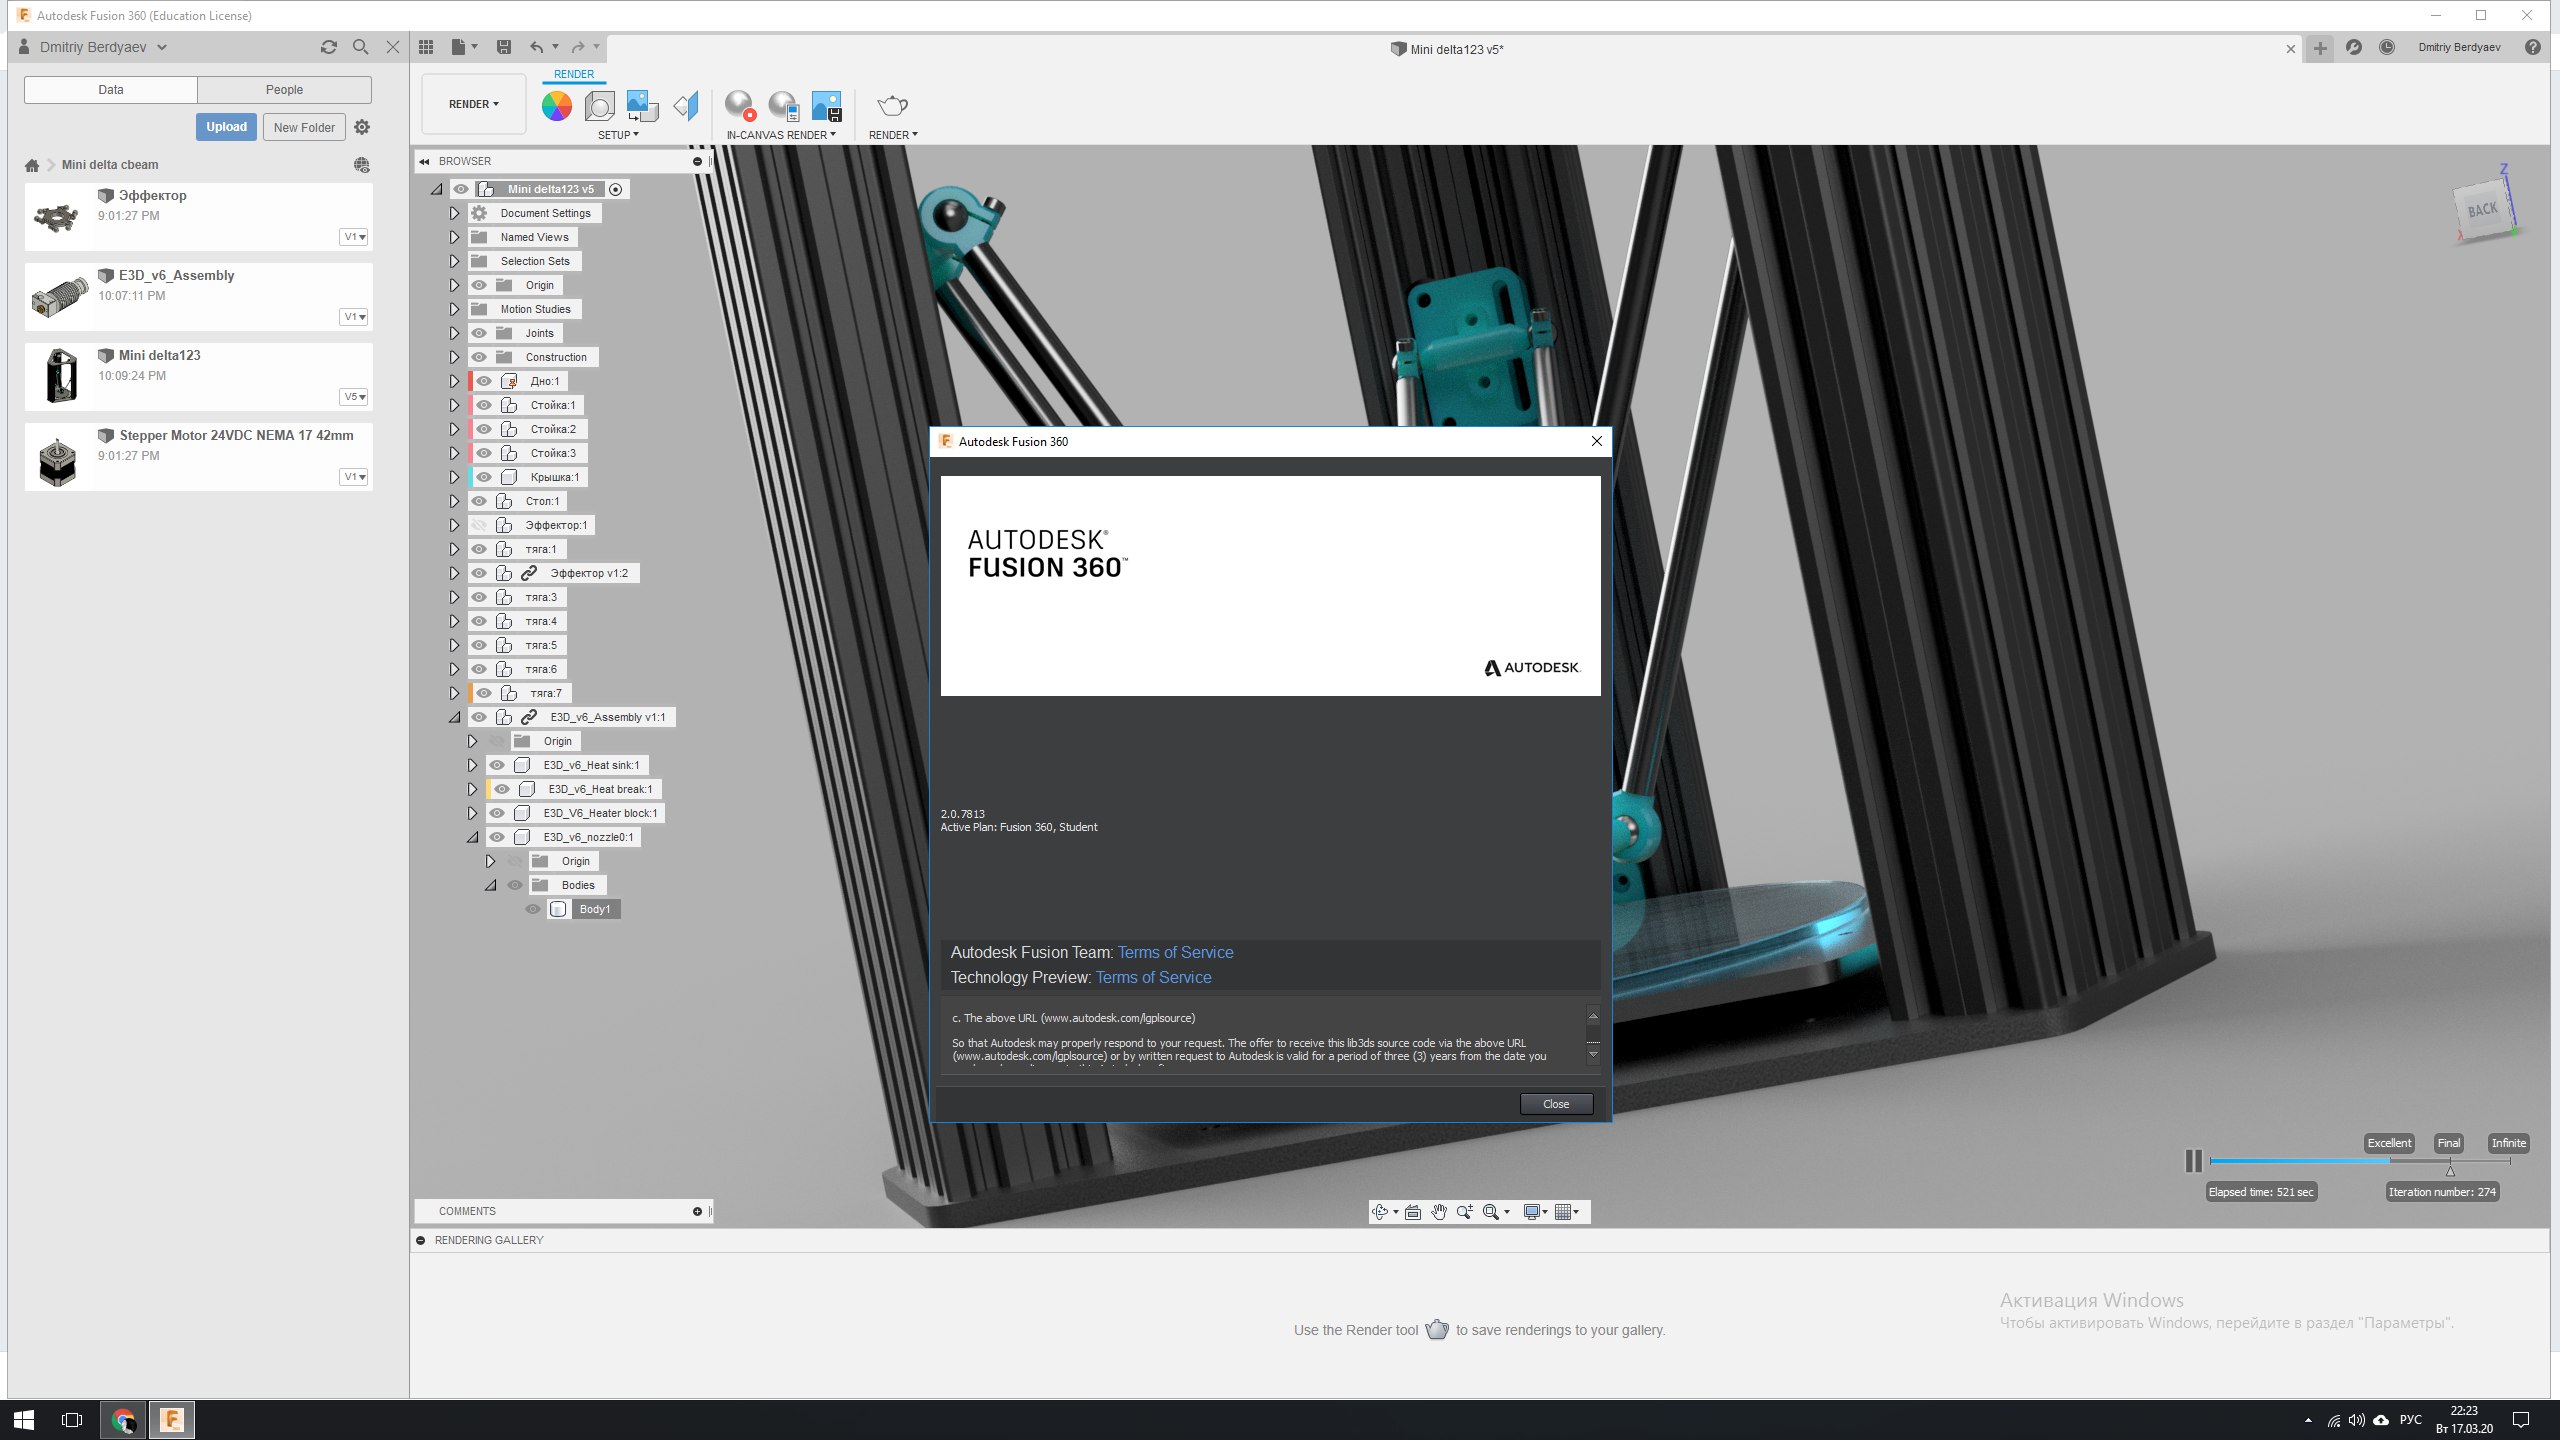2560x1440 pixels.
Task: Stop the in-canvas render
Action: (740, 105)
